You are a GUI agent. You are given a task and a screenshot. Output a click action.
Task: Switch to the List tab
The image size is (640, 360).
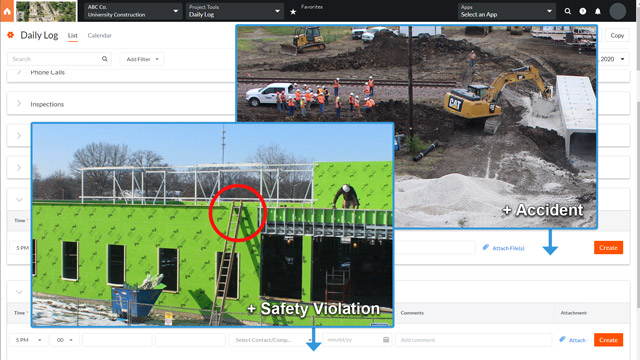pos(73,36)
